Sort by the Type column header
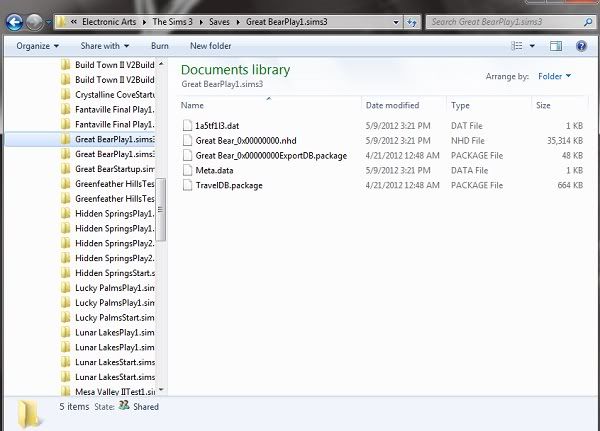 click(489, 105)
